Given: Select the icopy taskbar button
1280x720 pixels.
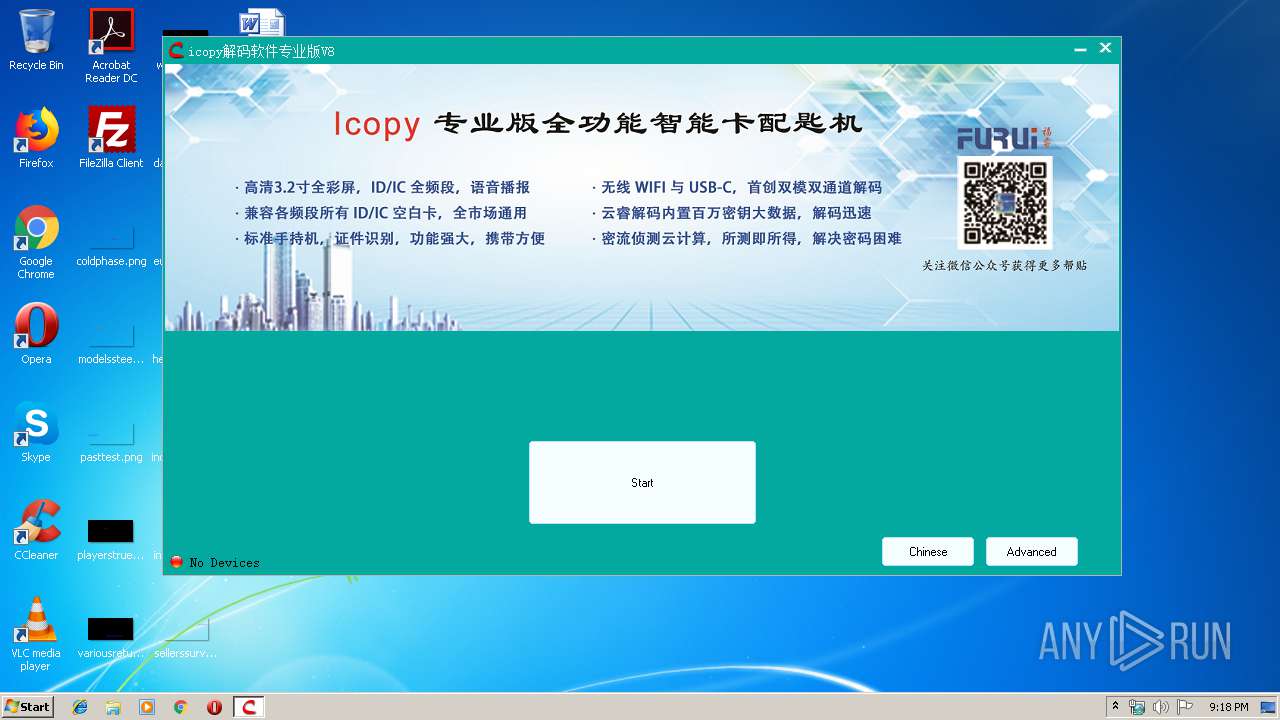Looking at the screenshot, I should pyautogui.click(x=249, y=707).
